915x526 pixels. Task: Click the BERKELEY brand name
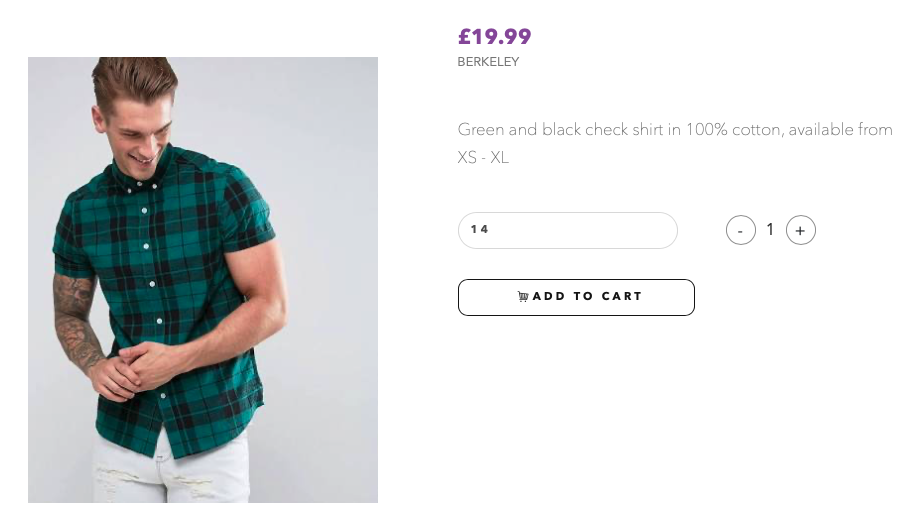pos(488,62)
